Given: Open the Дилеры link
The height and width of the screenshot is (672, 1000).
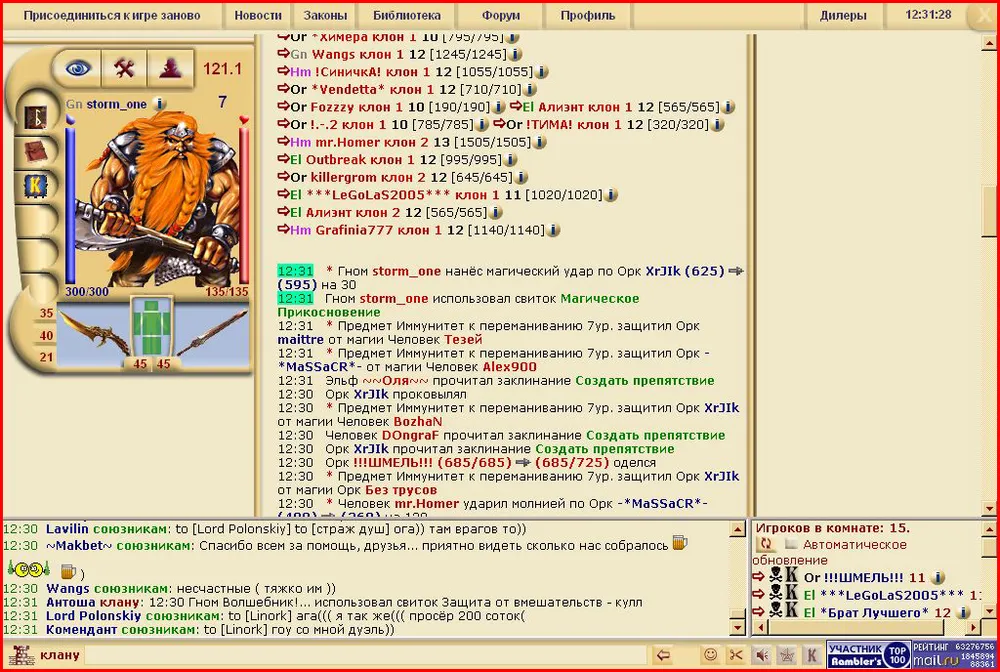Looking at the screenshot, I should 843,16.
